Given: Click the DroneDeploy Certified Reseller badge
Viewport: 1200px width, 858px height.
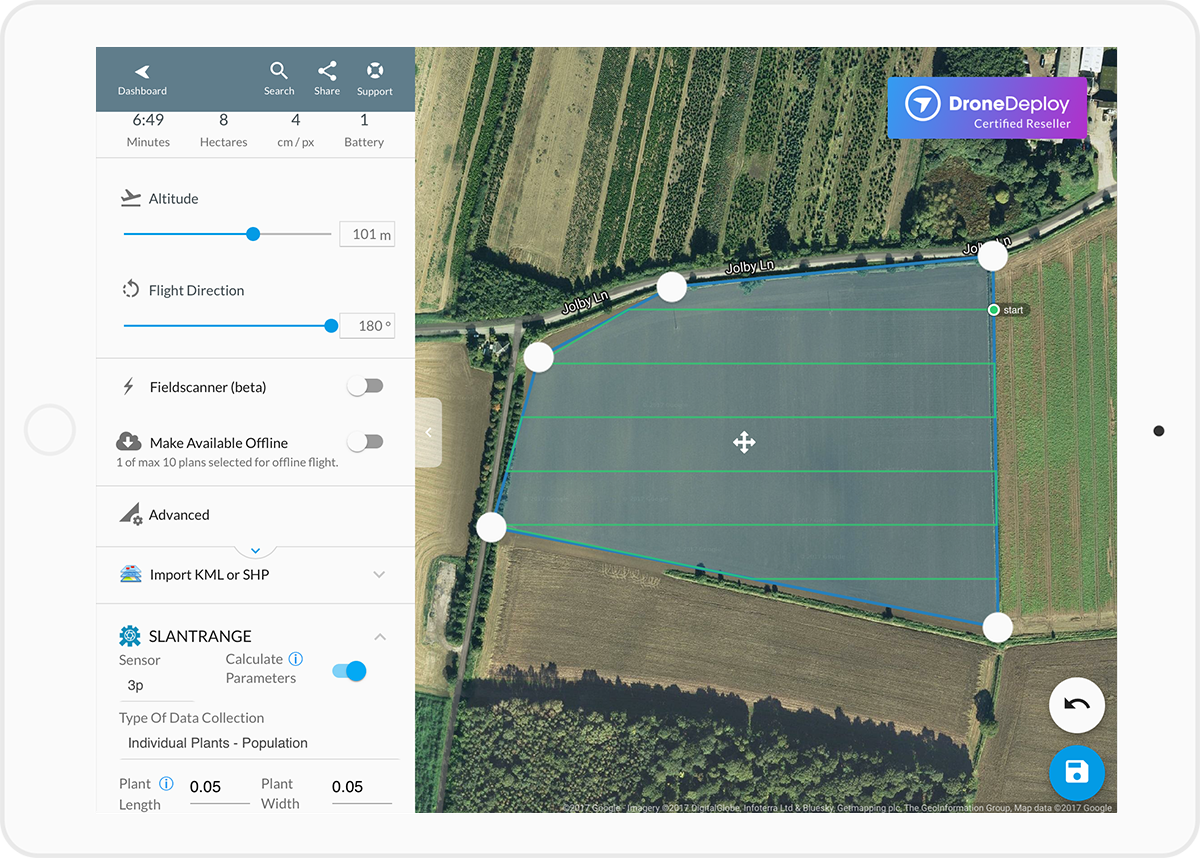Looking at the screenshot, I should click(x=987, y=108).
